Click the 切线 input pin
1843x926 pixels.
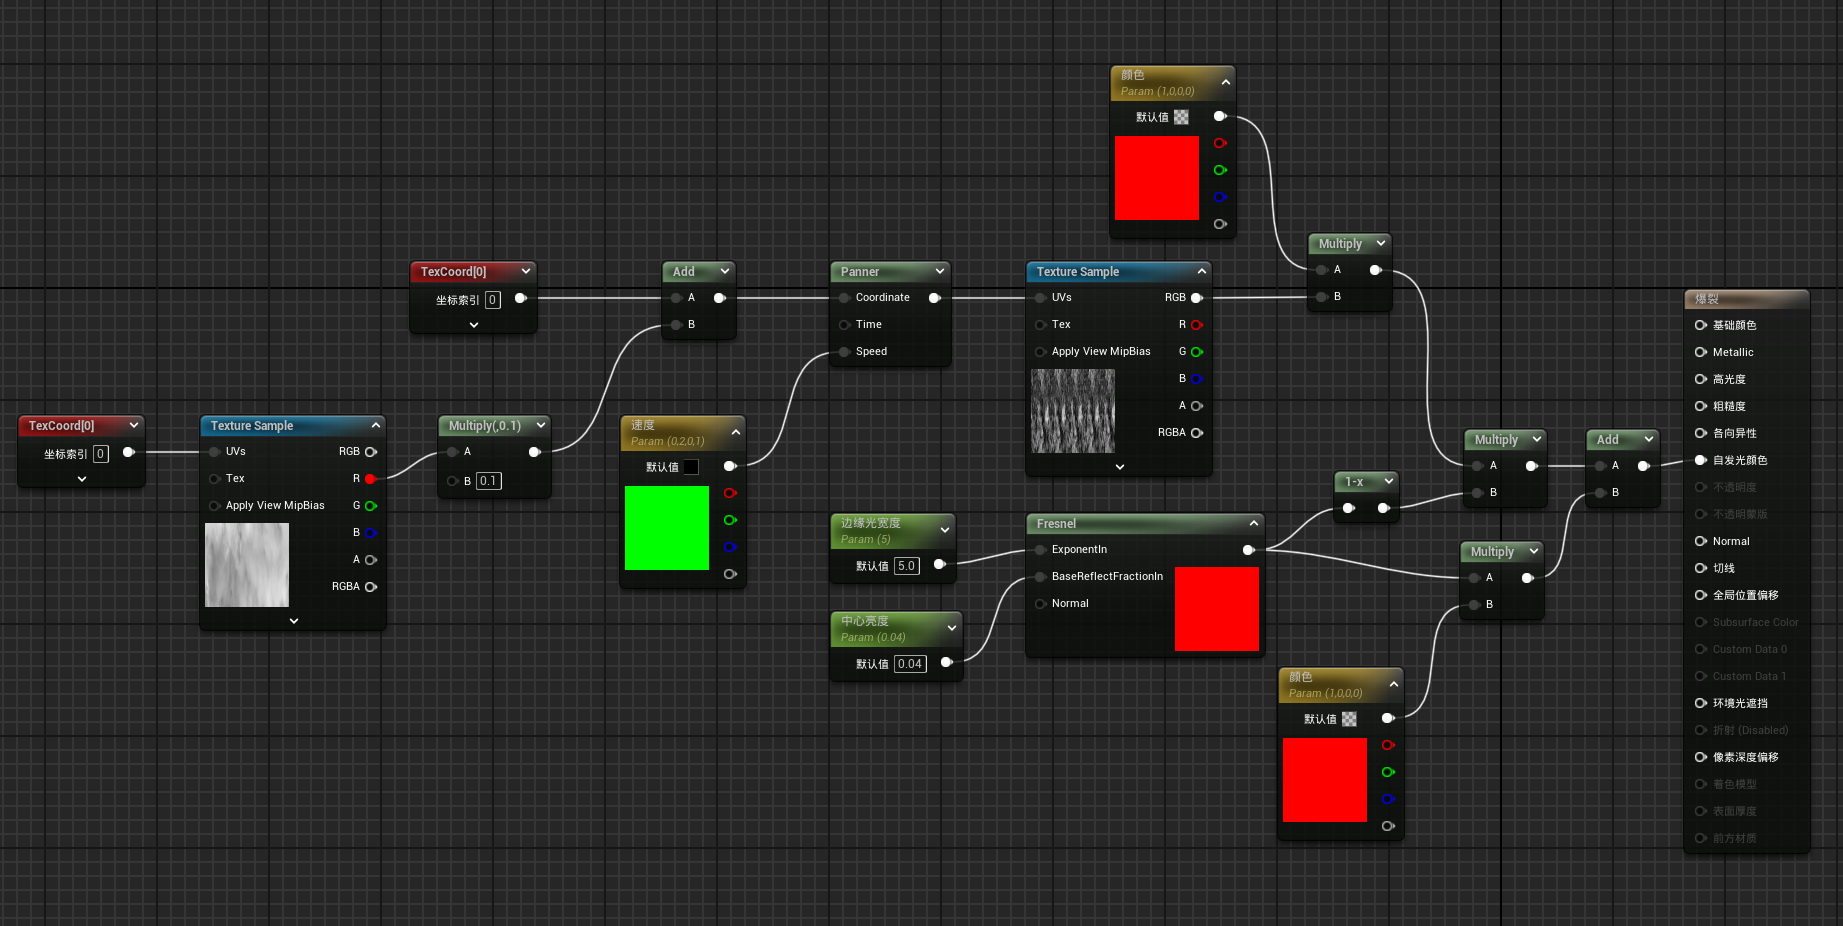click(1700, 568)
